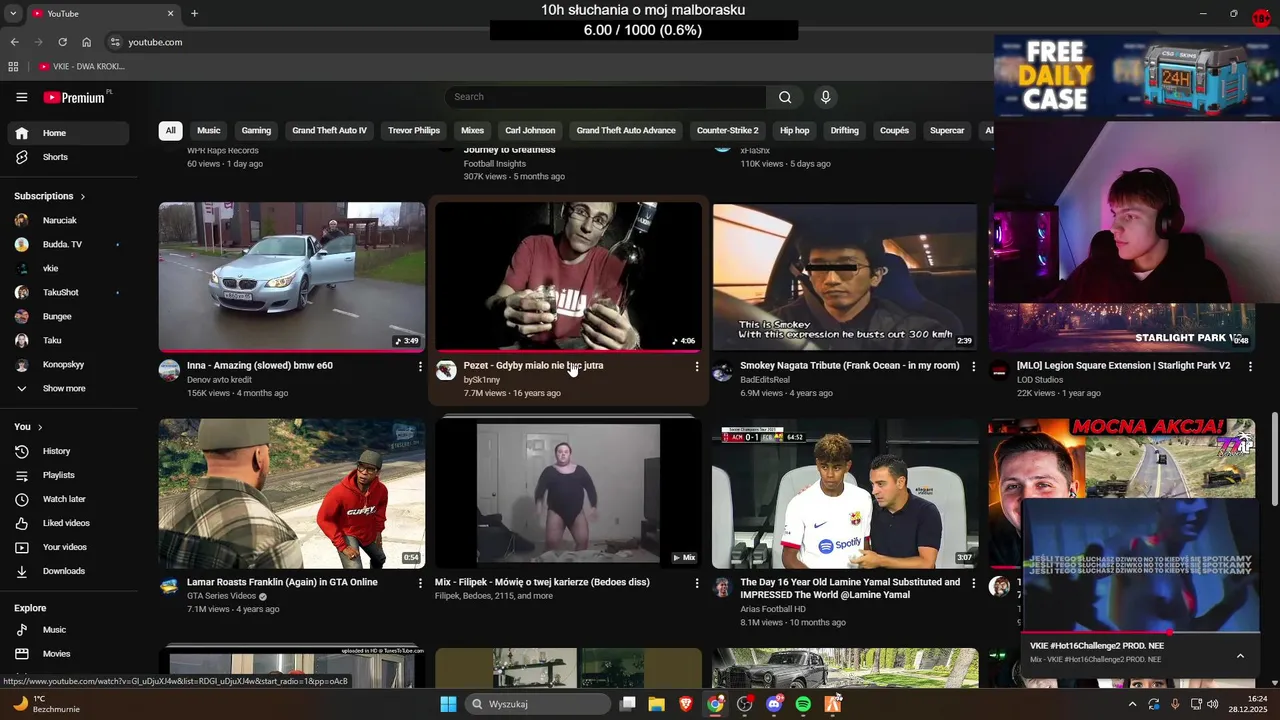
Task: Click the search magnifier button
Action: point(785,97)
